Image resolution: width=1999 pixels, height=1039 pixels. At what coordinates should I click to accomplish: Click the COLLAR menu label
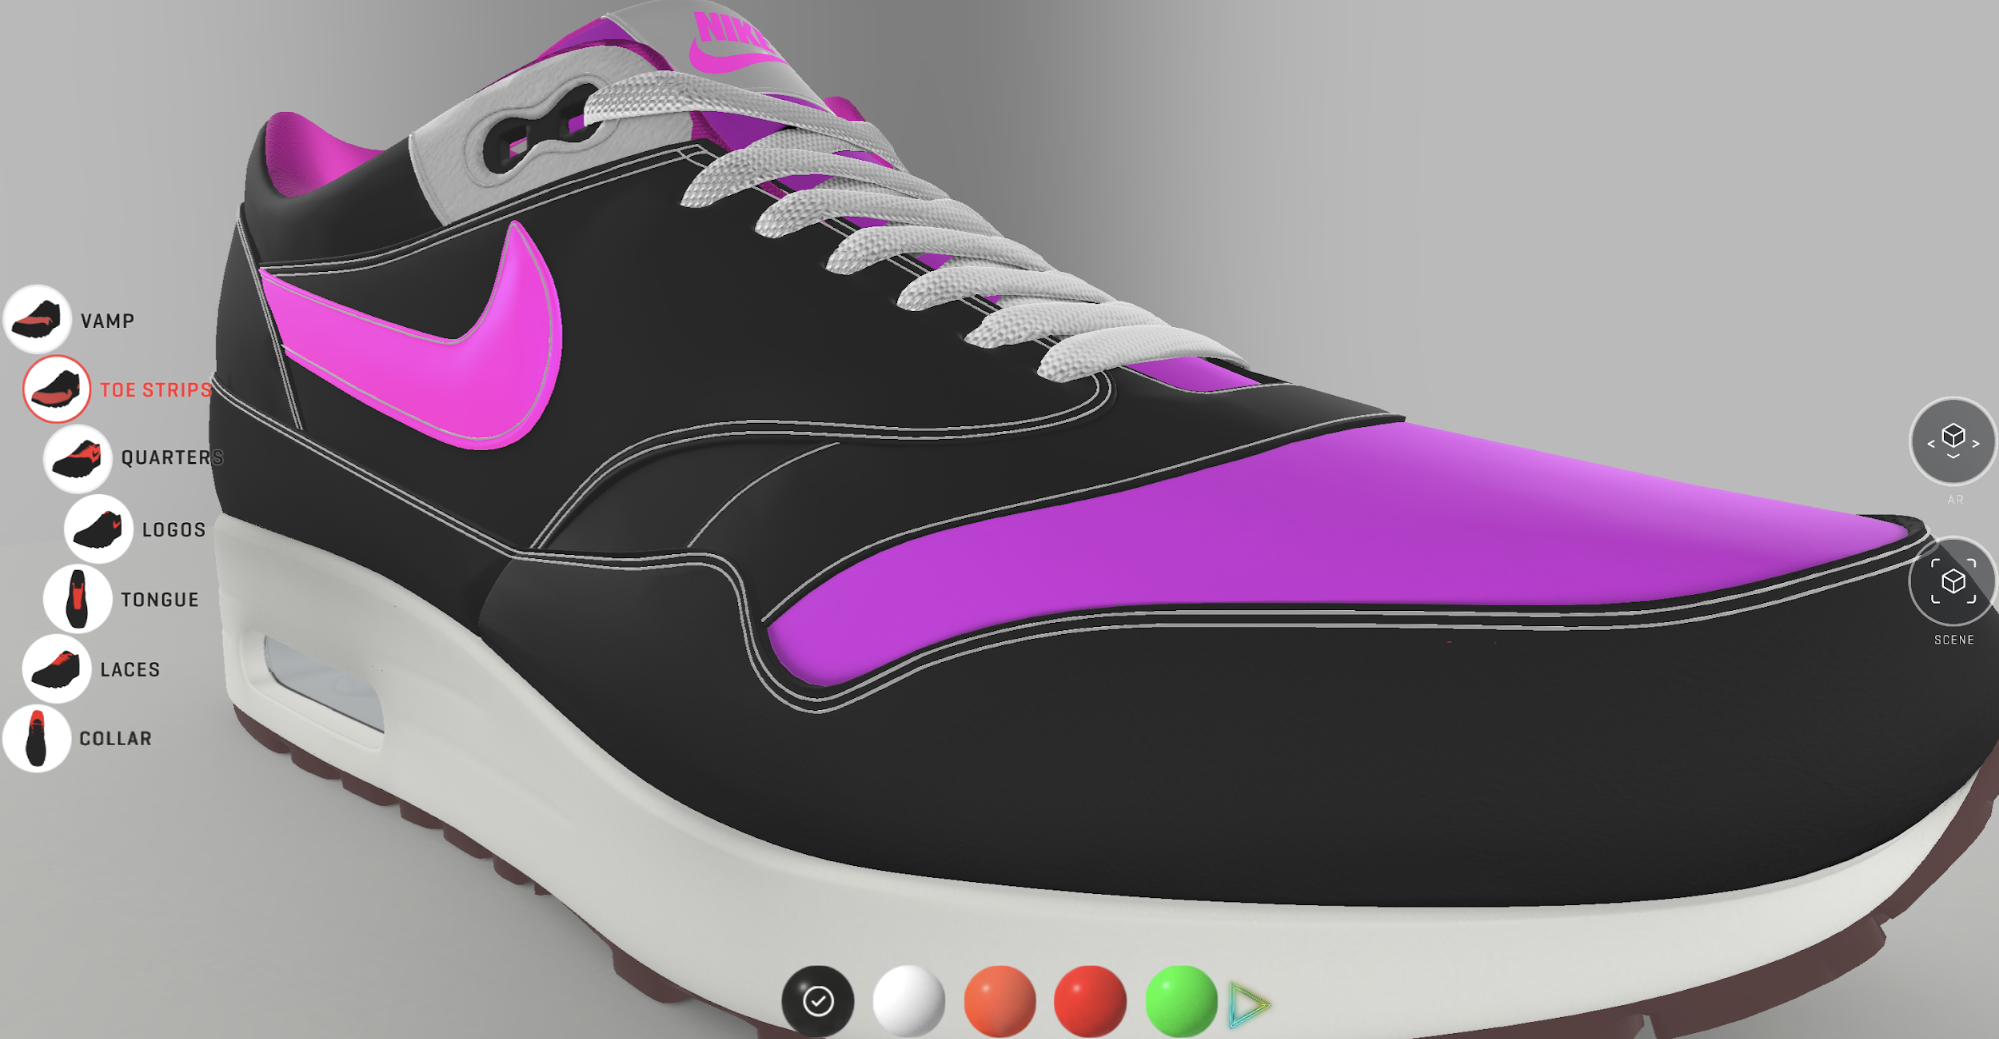(x=116, y=739)
